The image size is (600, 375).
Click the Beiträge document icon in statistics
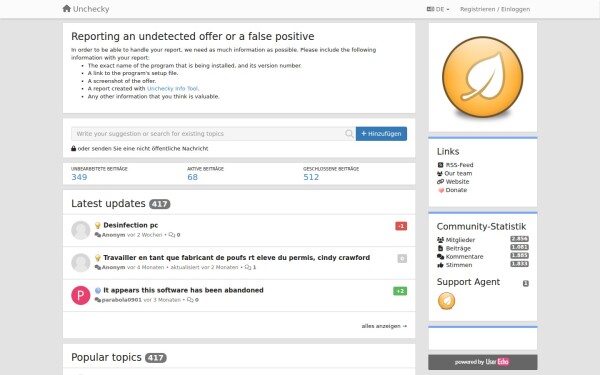[x=440, y=248]
